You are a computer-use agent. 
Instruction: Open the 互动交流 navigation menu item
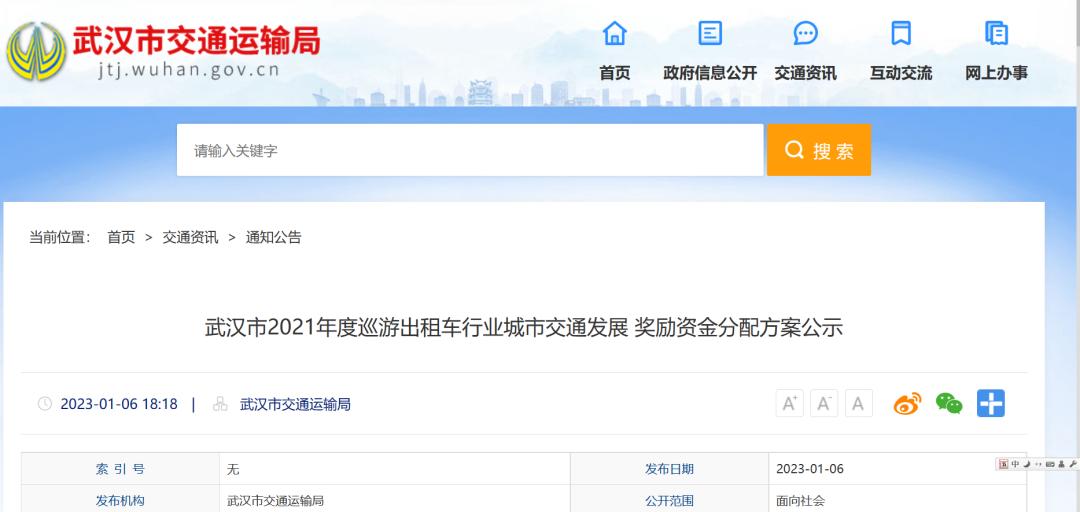tap(900, 73)
